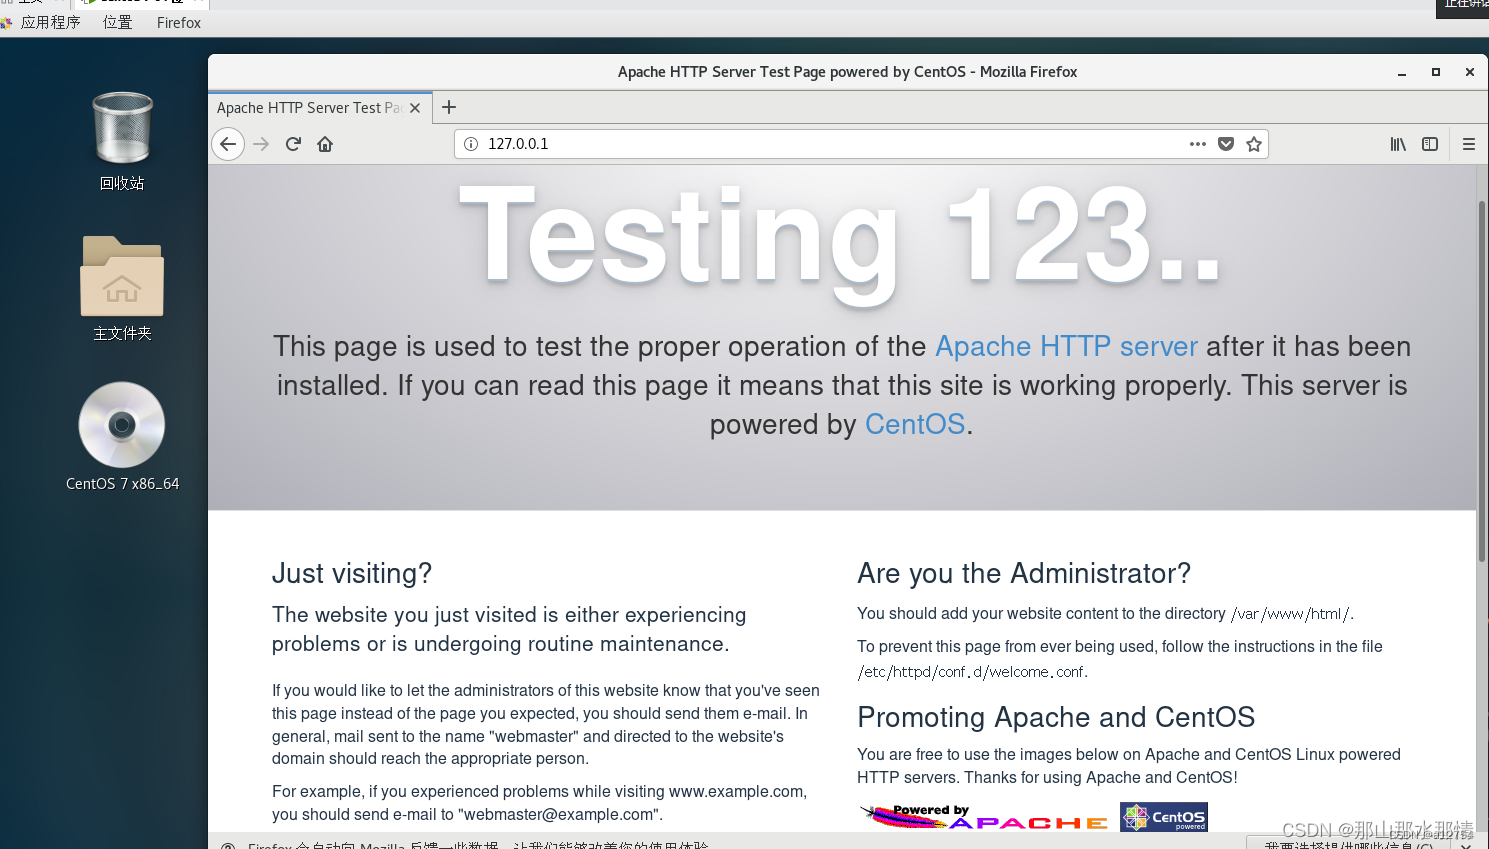Save the page to Pocket
This screenshot has height=849, width=1489.
[x=1226, y=143]
